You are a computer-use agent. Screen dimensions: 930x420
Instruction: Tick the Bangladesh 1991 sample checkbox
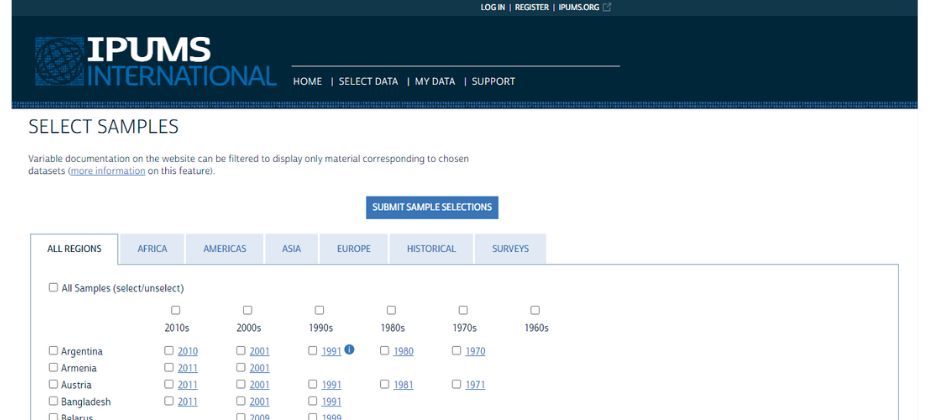click(313, 400)
